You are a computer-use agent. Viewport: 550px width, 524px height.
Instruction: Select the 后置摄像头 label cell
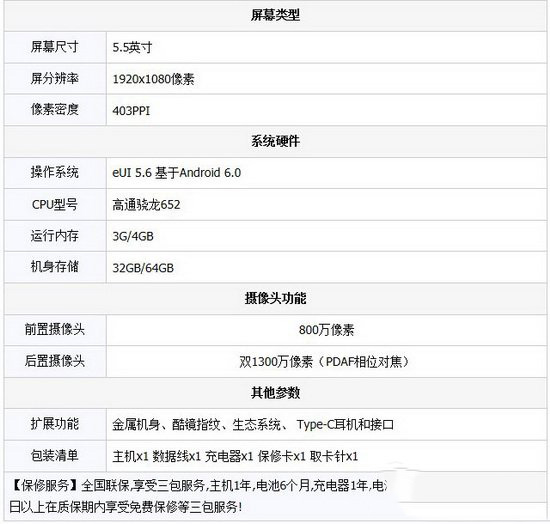click(x=55, y=361)
